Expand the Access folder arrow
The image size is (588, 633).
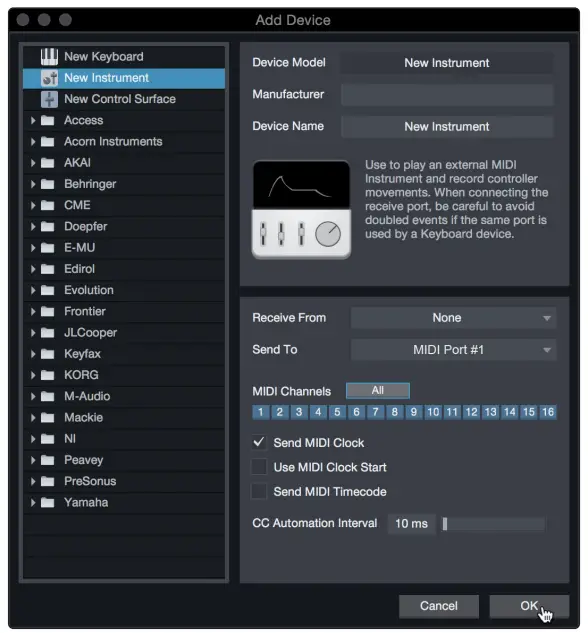pyautogui.click(x=33, y=120)
